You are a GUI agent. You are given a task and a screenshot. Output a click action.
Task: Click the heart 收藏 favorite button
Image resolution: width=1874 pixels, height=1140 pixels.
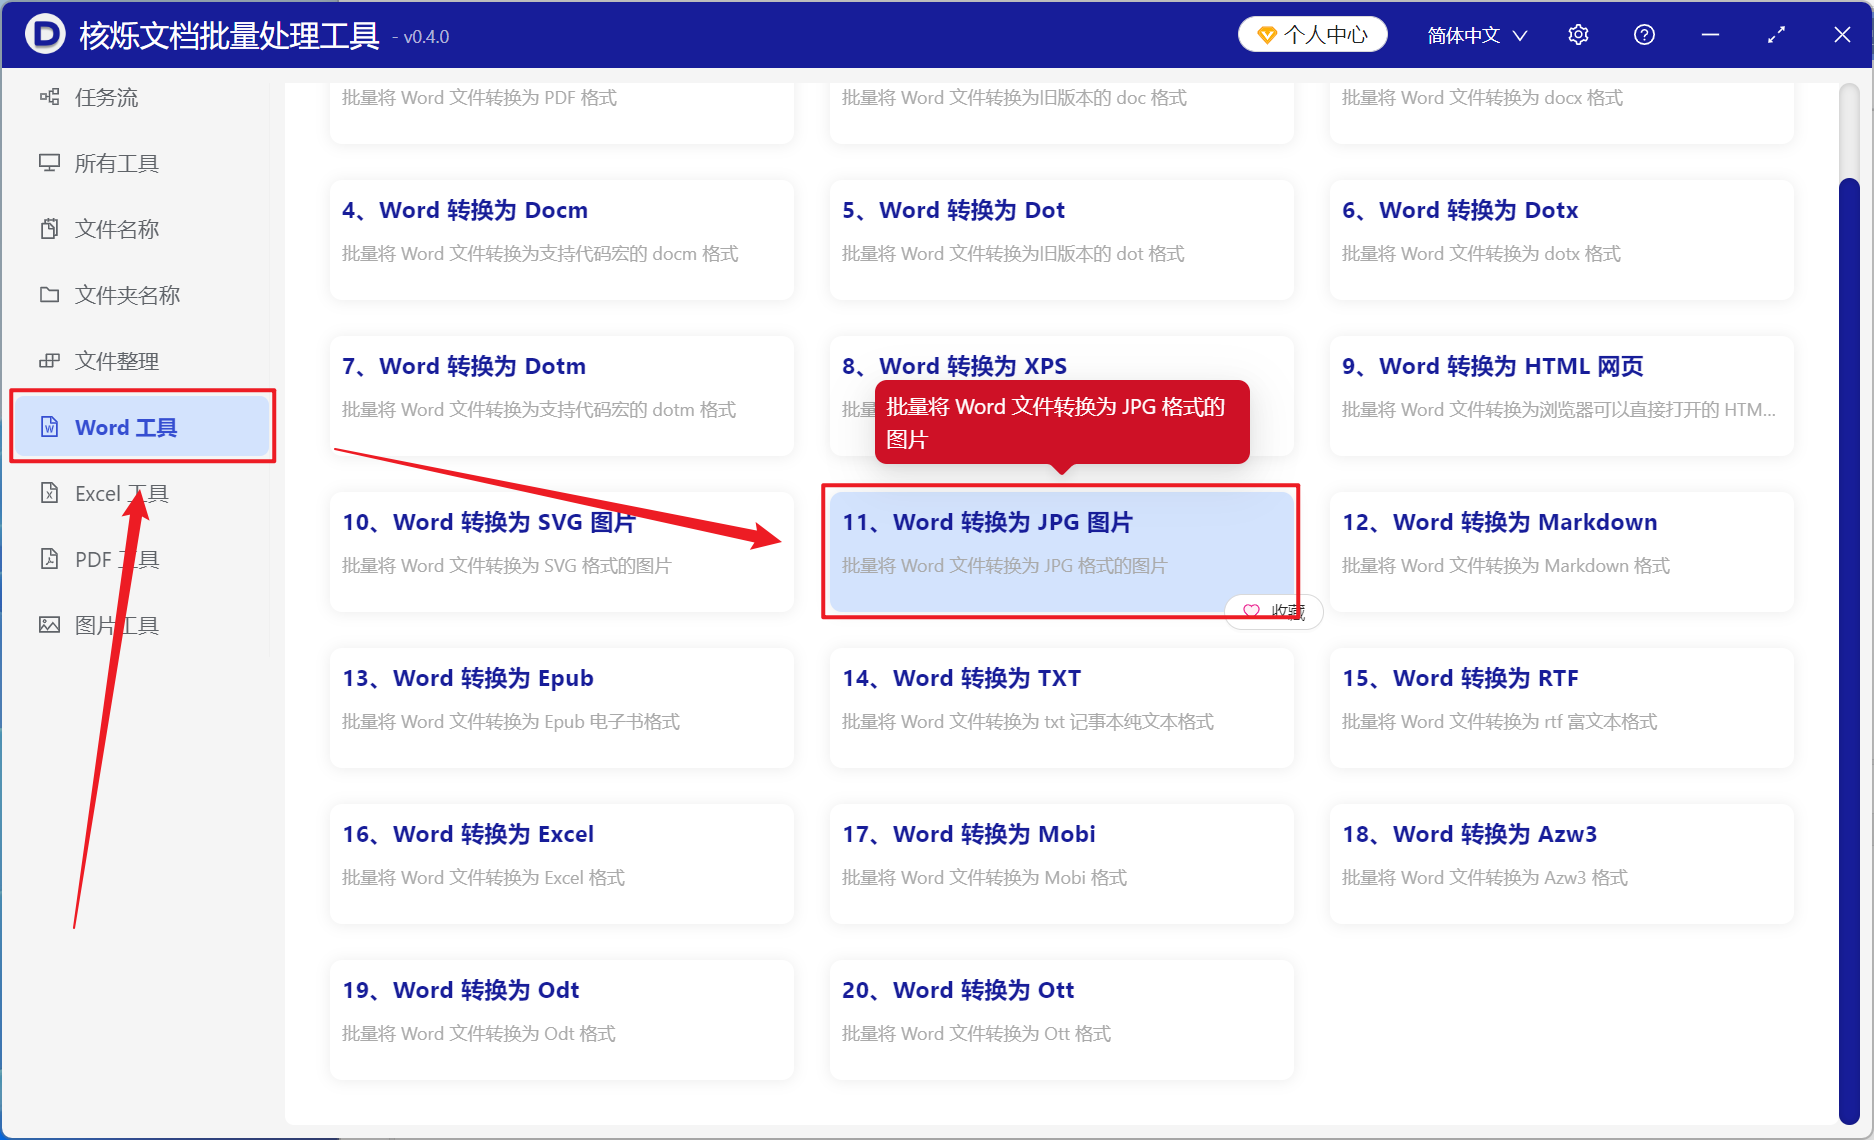[1274, 611]
